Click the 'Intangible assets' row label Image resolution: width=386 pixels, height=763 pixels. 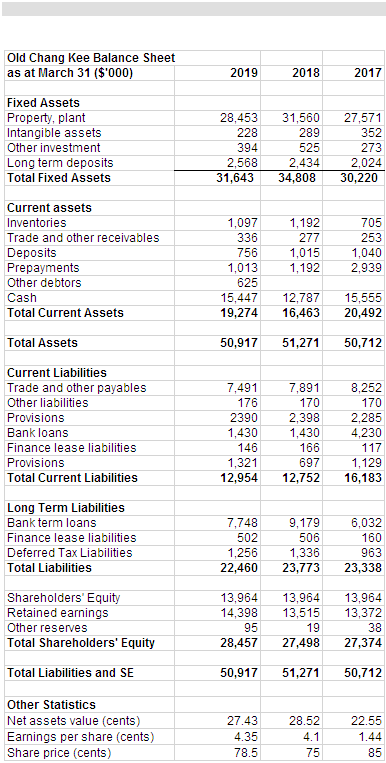[x=54, y=133]
